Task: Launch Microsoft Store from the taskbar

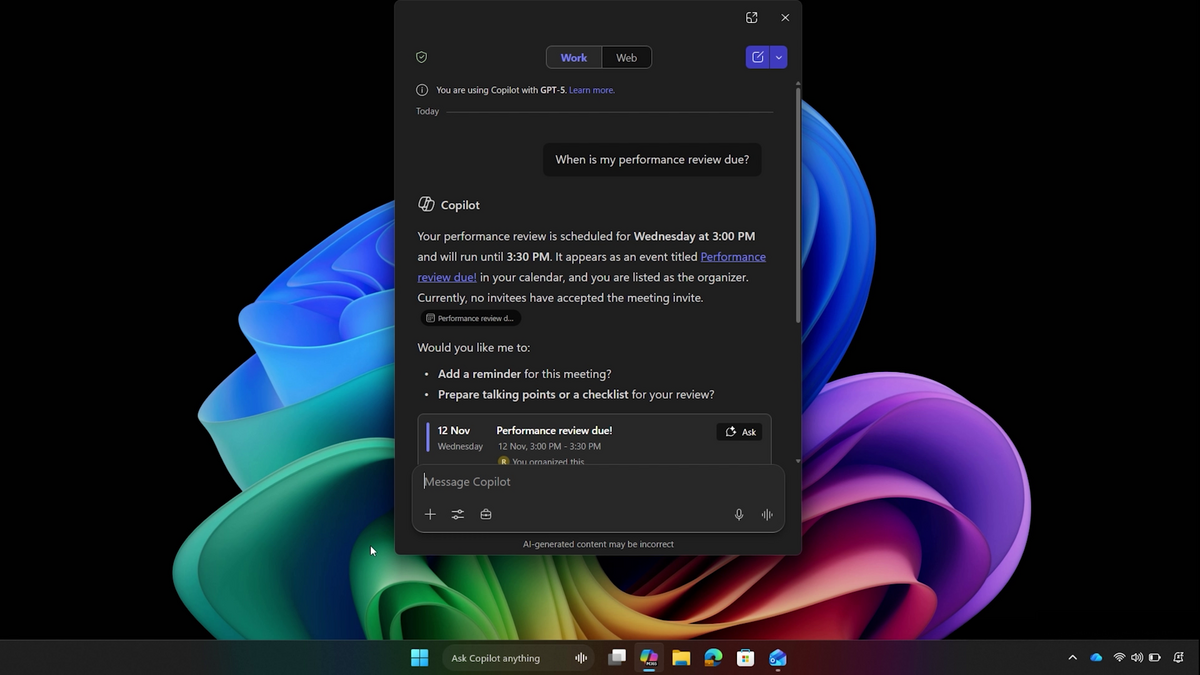Action: [745, 658]
